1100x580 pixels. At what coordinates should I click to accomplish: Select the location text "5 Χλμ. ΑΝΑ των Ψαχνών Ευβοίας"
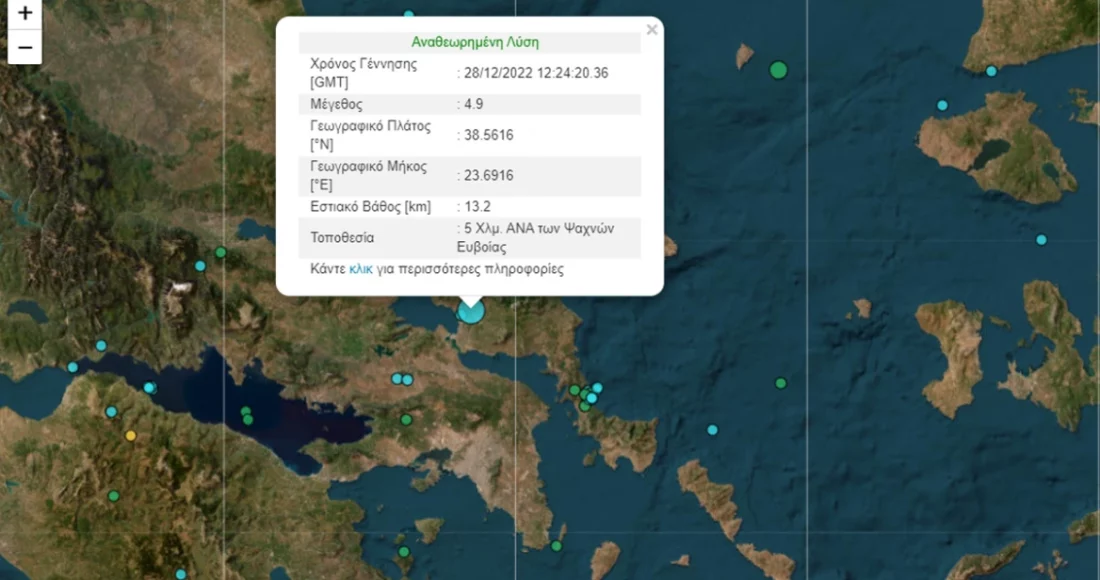click(x=535, y=238)
